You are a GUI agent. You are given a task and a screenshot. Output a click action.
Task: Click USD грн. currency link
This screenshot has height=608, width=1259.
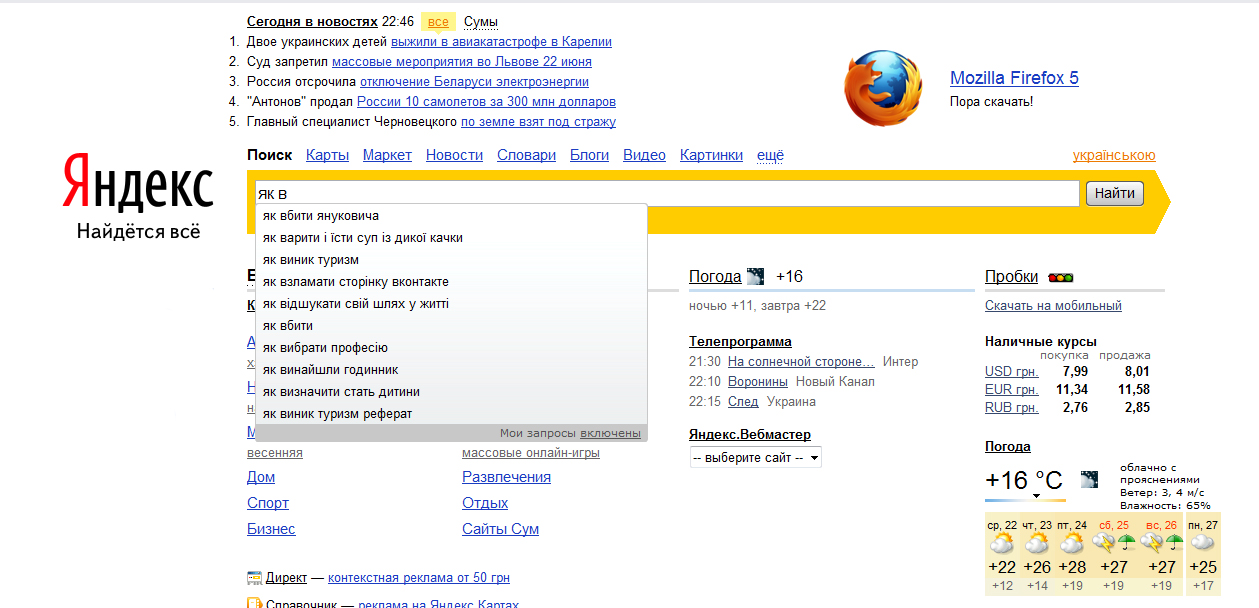(1011, 372)
